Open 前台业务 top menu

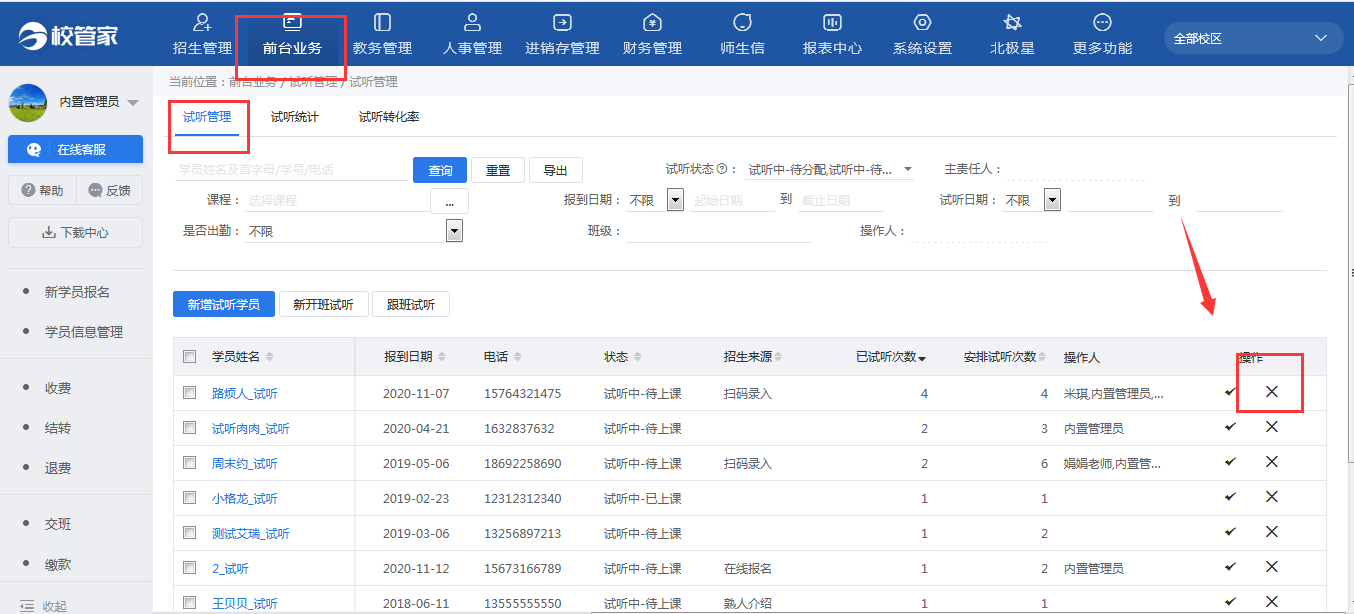pos(292,35)
